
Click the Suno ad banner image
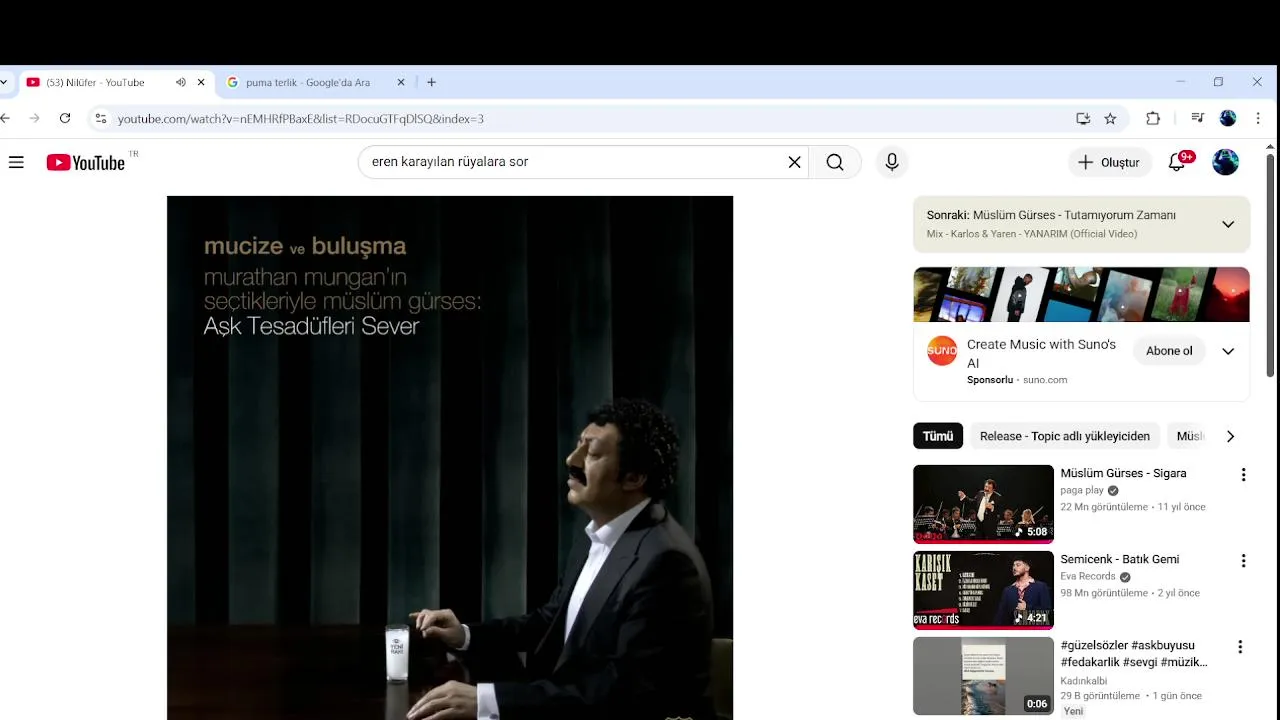click(x=1081, y=294)
